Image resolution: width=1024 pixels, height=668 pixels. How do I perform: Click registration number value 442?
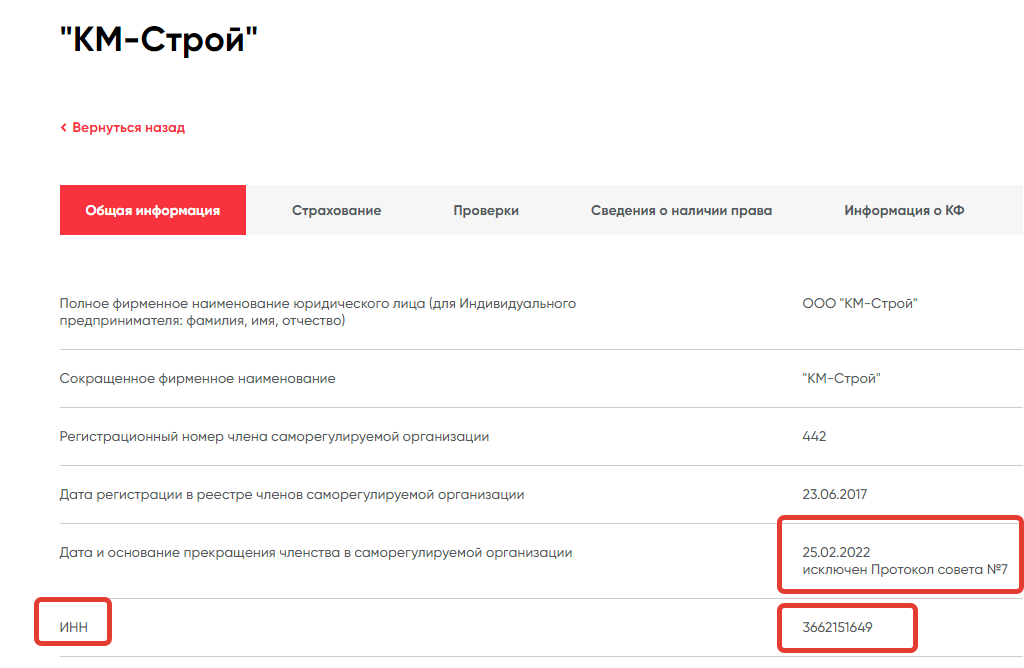pos(814,437)
